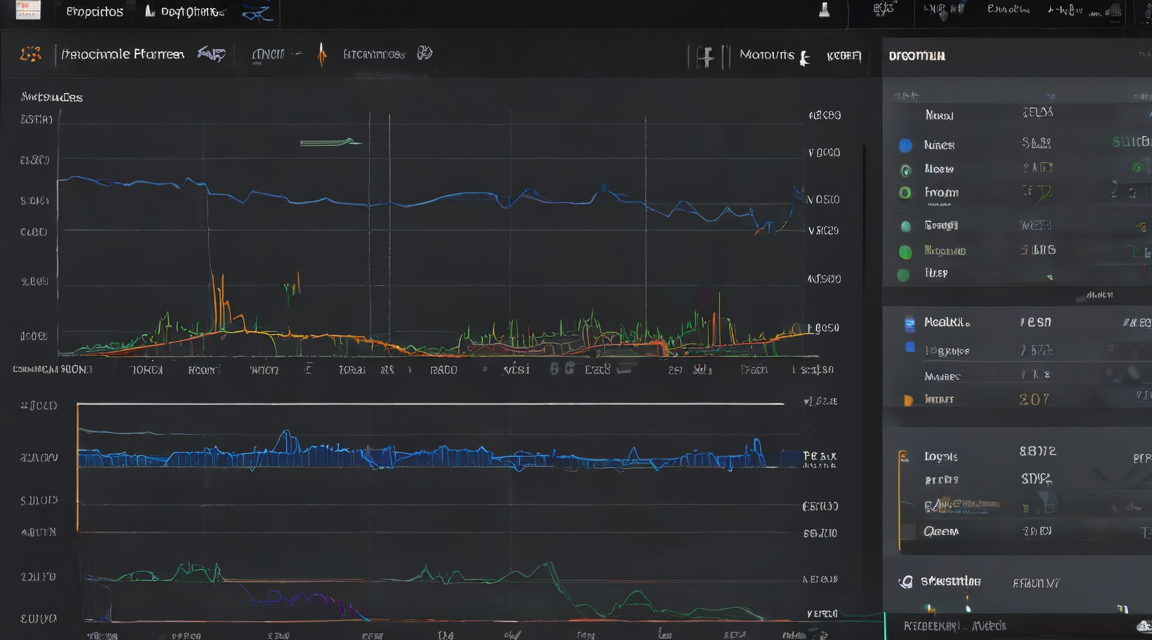The height and width of the screenshot is (640, 1152).
Task: Click the rightmost text button beside Motouris
Action: pyautogui.click(x=843, y=56)
